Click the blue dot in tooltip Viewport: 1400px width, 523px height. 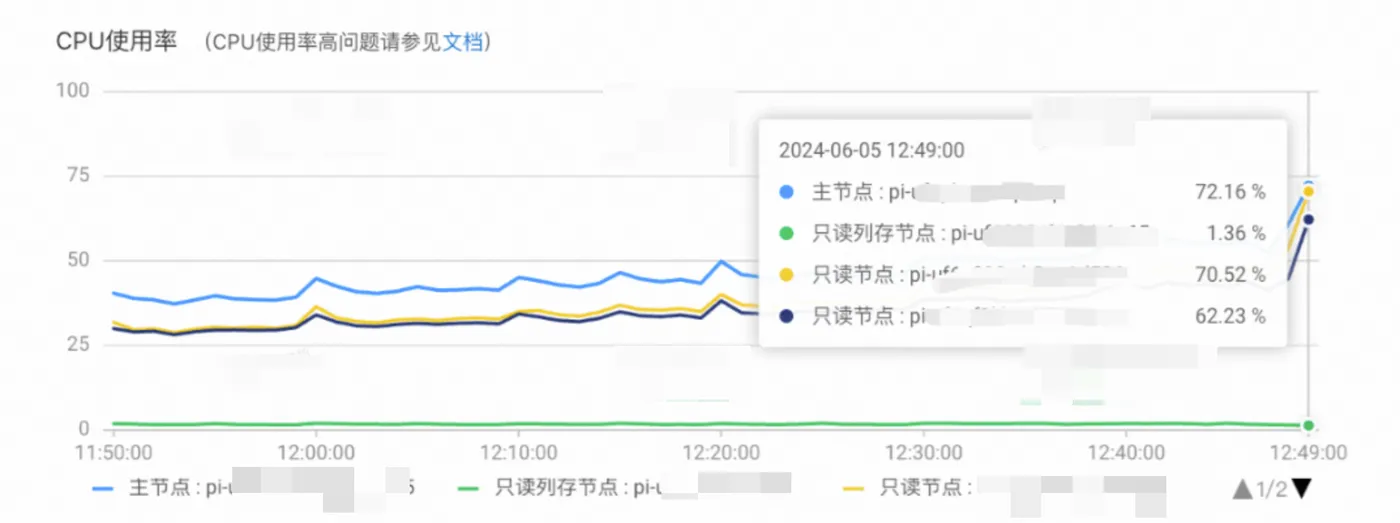786,191
